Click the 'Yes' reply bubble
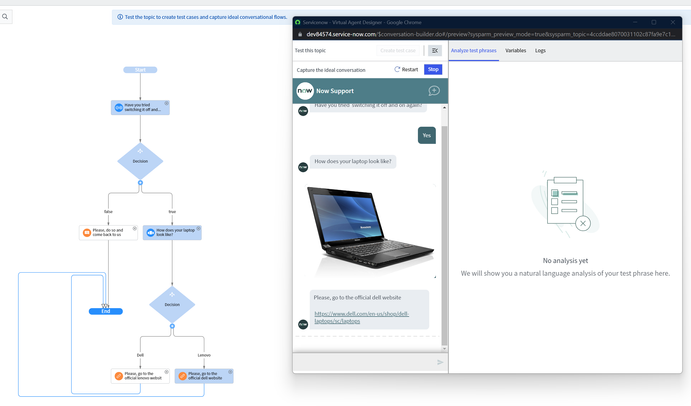691x406 pixels. pyautogui.click(x=427, y=135)
